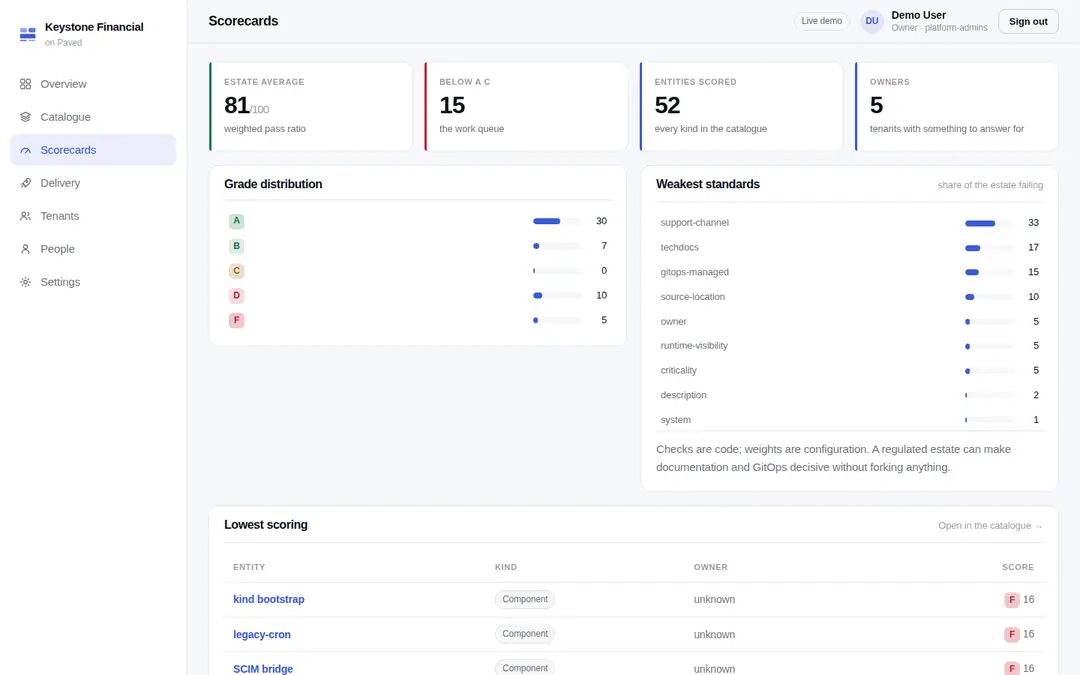1080x675 pixels.
Task: Click the grade C badge
Action: pos(236,271)
